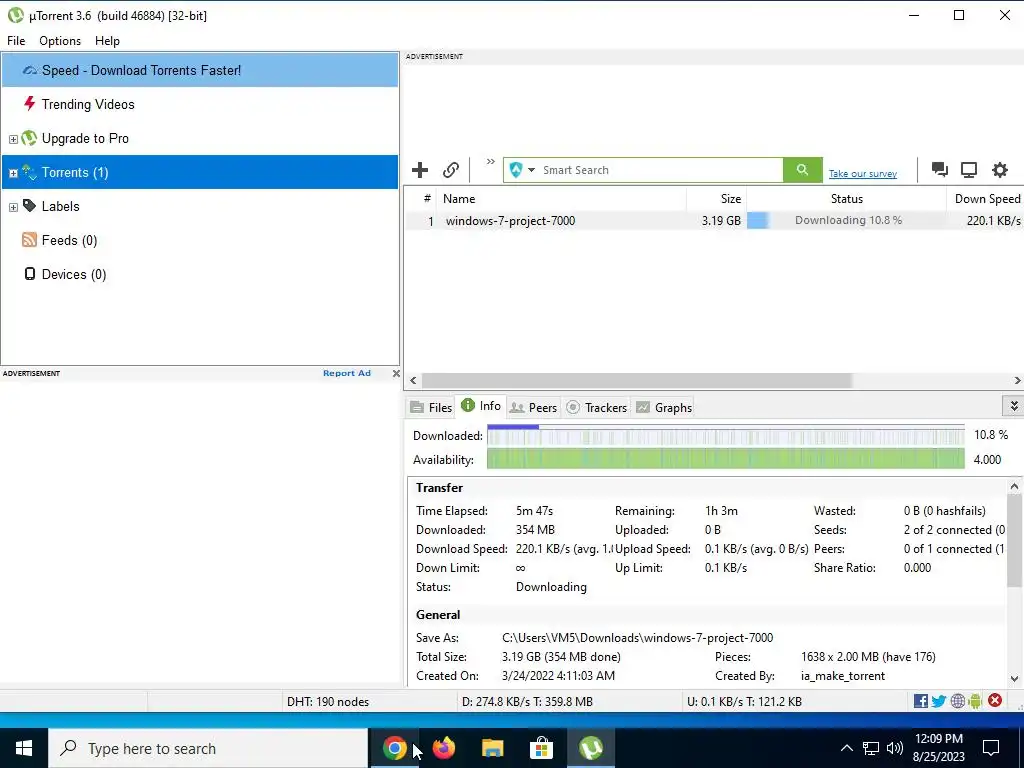
Task: Sort by the Name column header
Action: tap(561, 199)
